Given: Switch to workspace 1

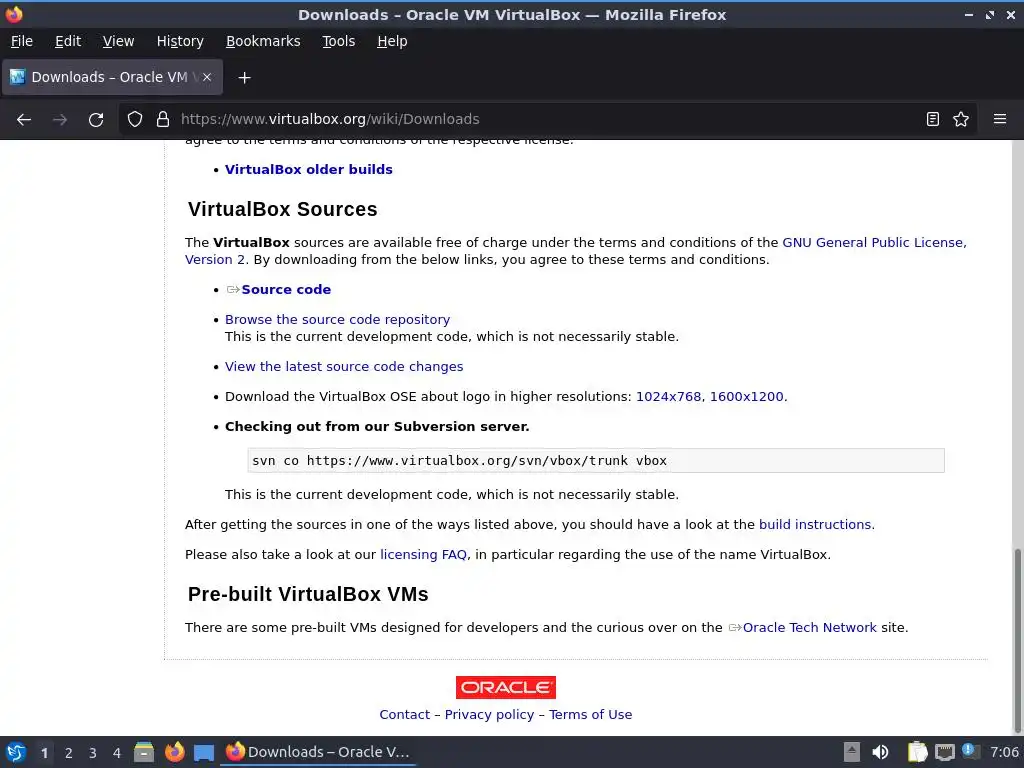Looking at the screenshot, I should coord(44,753).
